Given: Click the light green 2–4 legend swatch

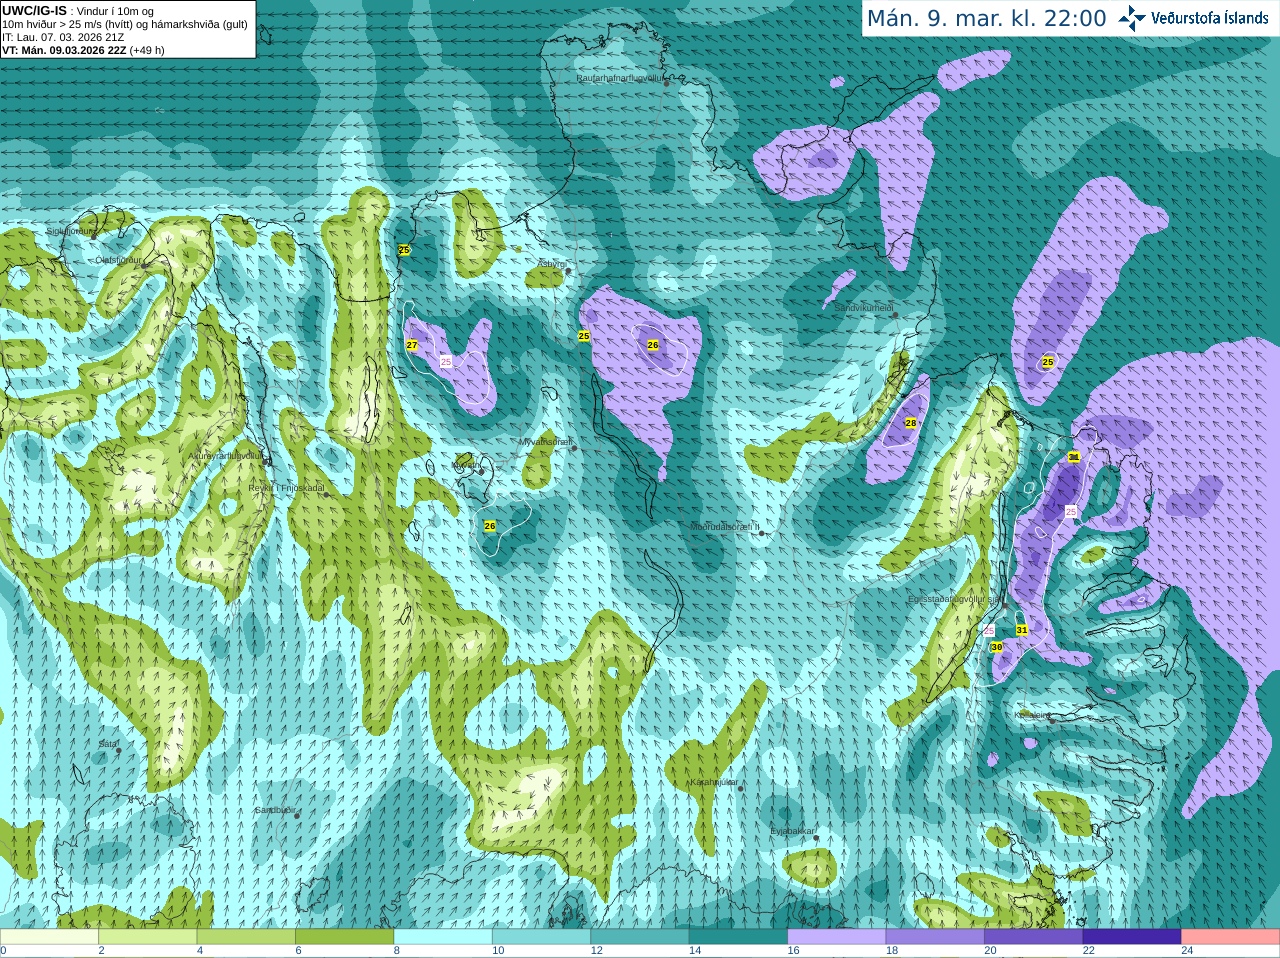Looking at the screenshot, I should click(148, 937).
